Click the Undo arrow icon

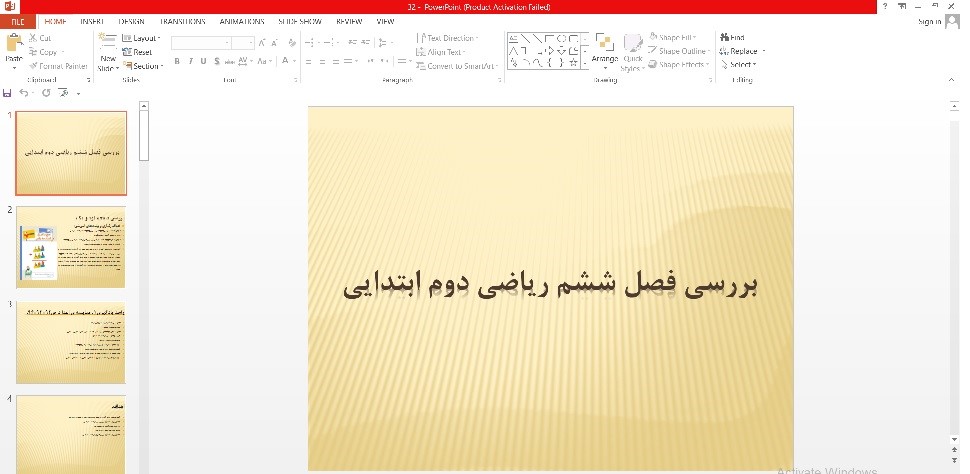click(x=25, y=93)
